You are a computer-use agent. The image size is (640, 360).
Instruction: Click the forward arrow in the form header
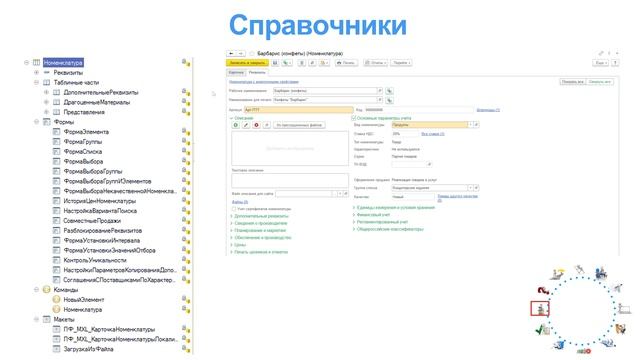[241, 53]
